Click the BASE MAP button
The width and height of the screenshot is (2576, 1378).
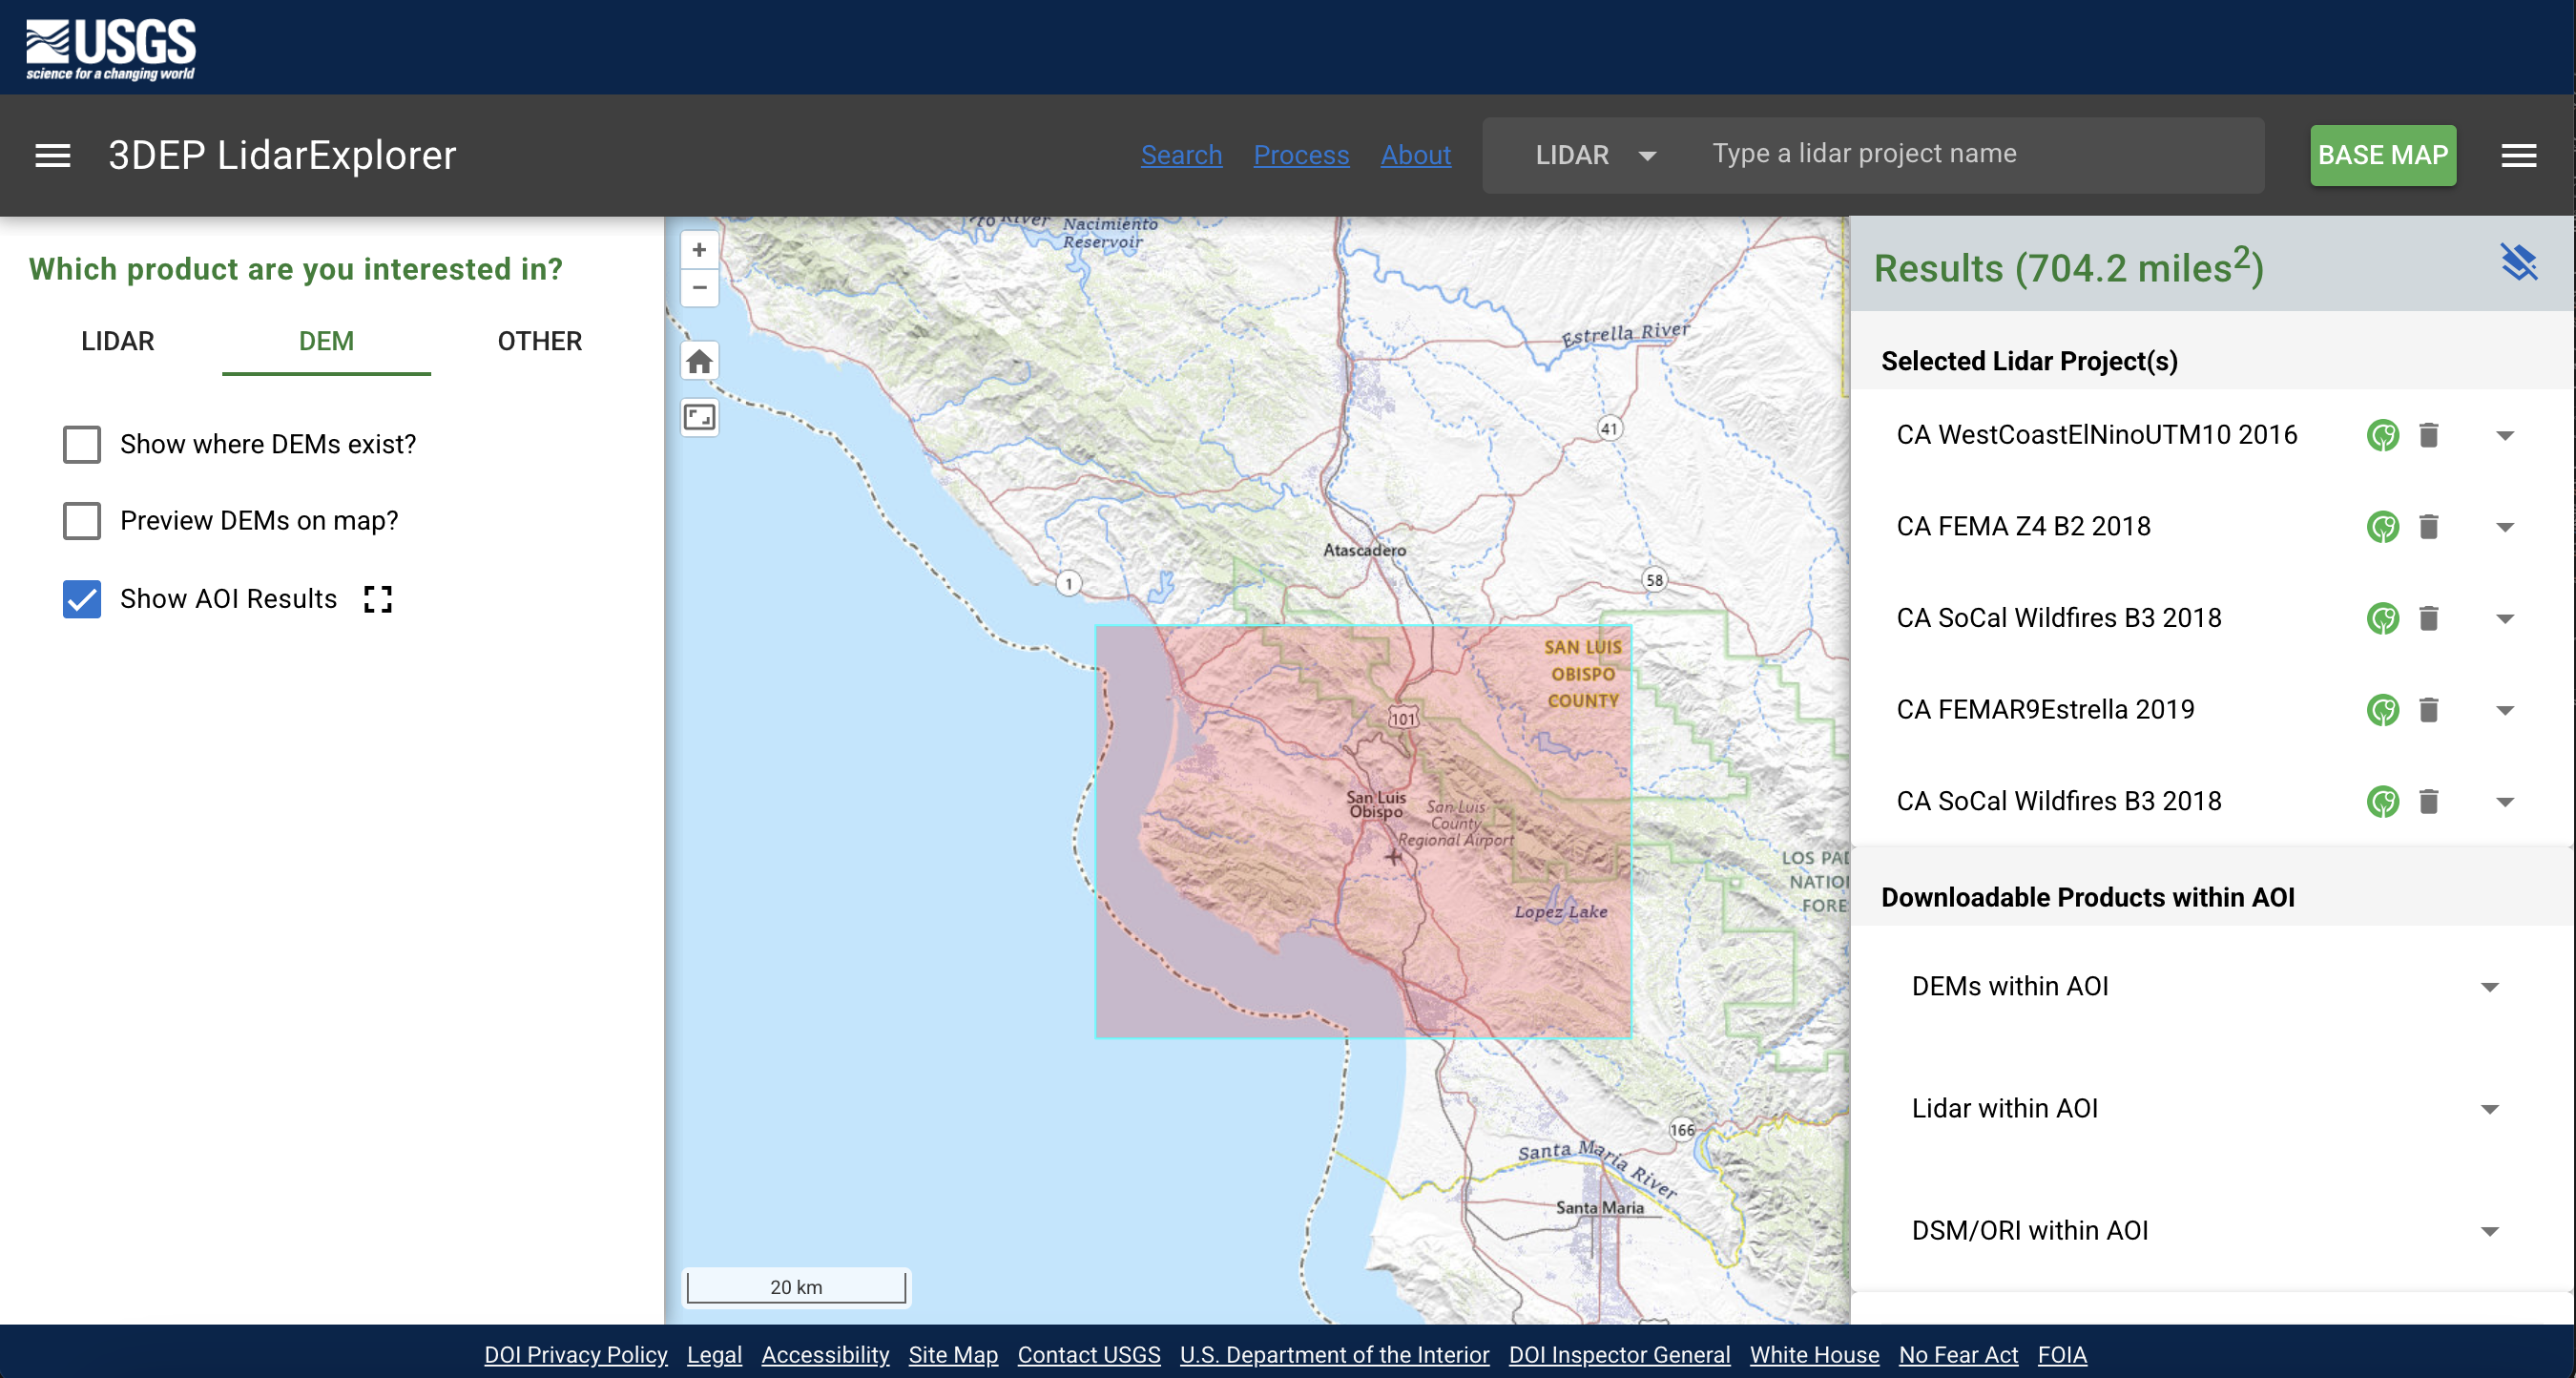click(2382, 155)
